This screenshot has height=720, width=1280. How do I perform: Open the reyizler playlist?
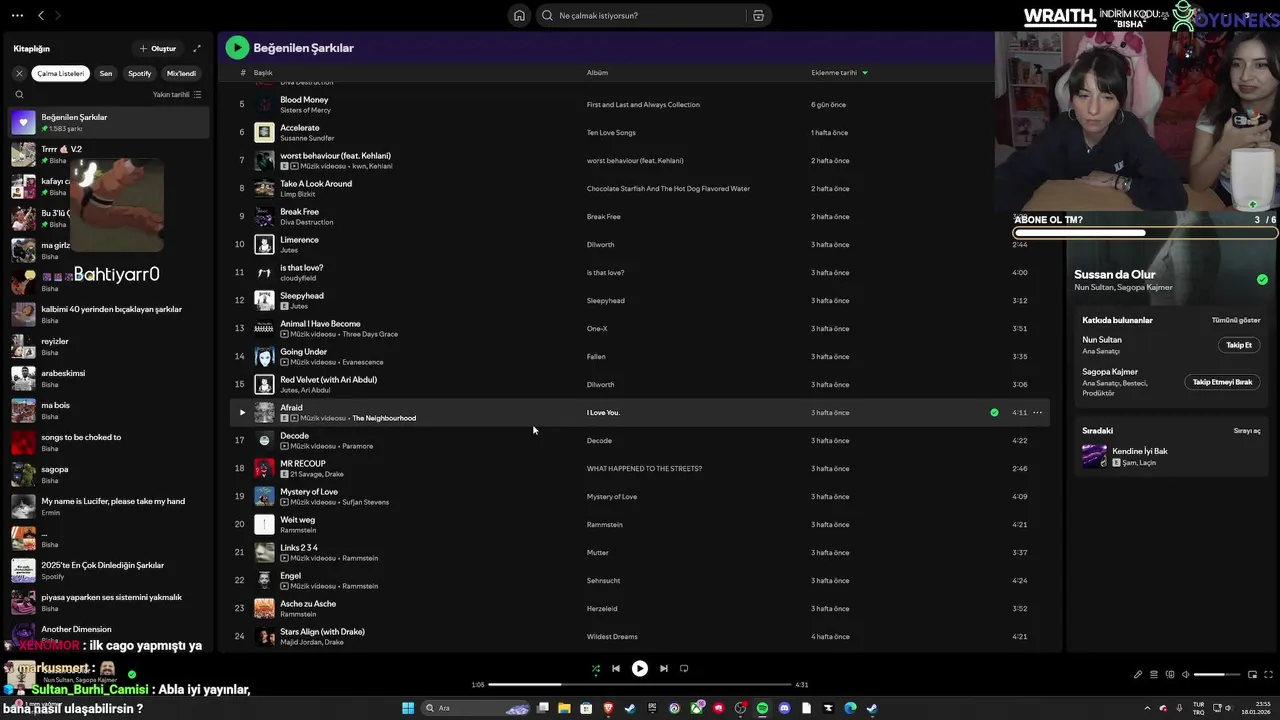109,346
